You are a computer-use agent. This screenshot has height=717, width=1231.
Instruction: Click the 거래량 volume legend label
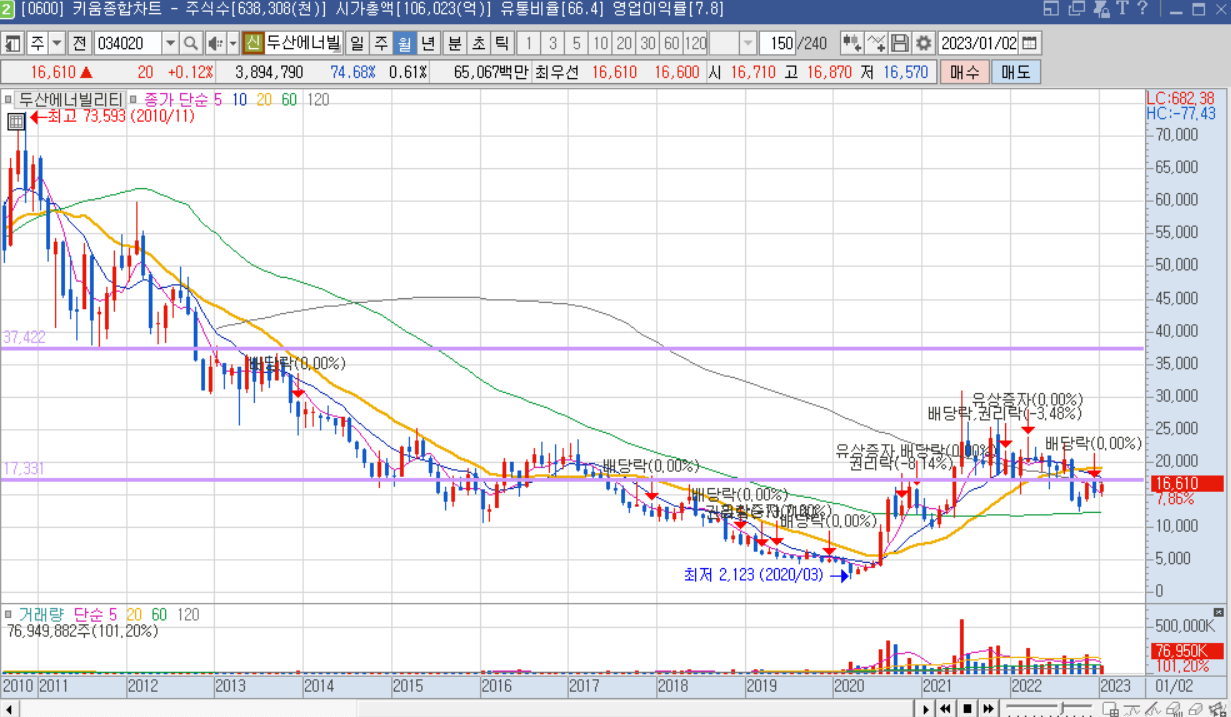(x=41, y=614)
